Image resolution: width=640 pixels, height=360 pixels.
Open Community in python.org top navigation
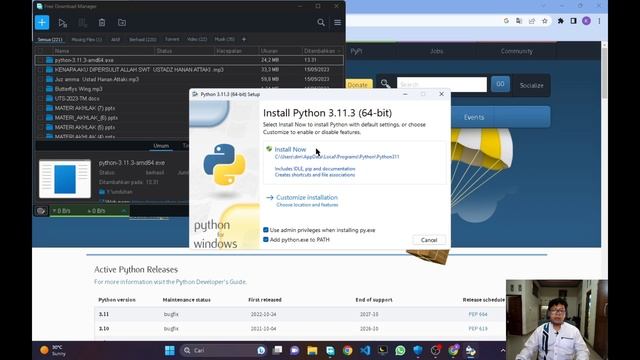coord(517,51)
